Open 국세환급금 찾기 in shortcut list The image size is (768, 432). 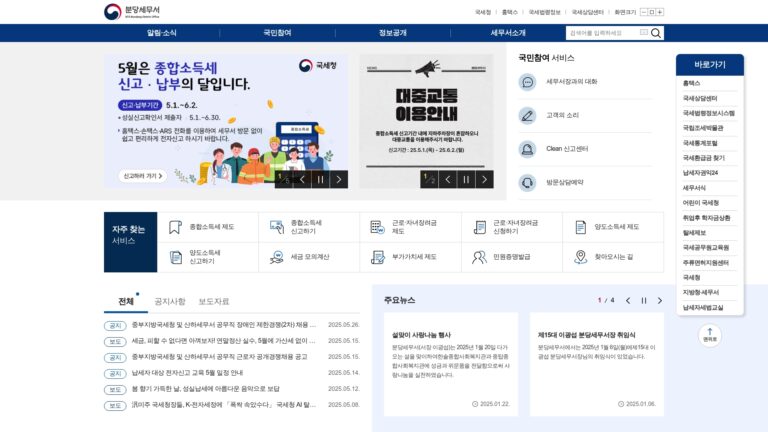pyautogui.click(x=704, y=158)
